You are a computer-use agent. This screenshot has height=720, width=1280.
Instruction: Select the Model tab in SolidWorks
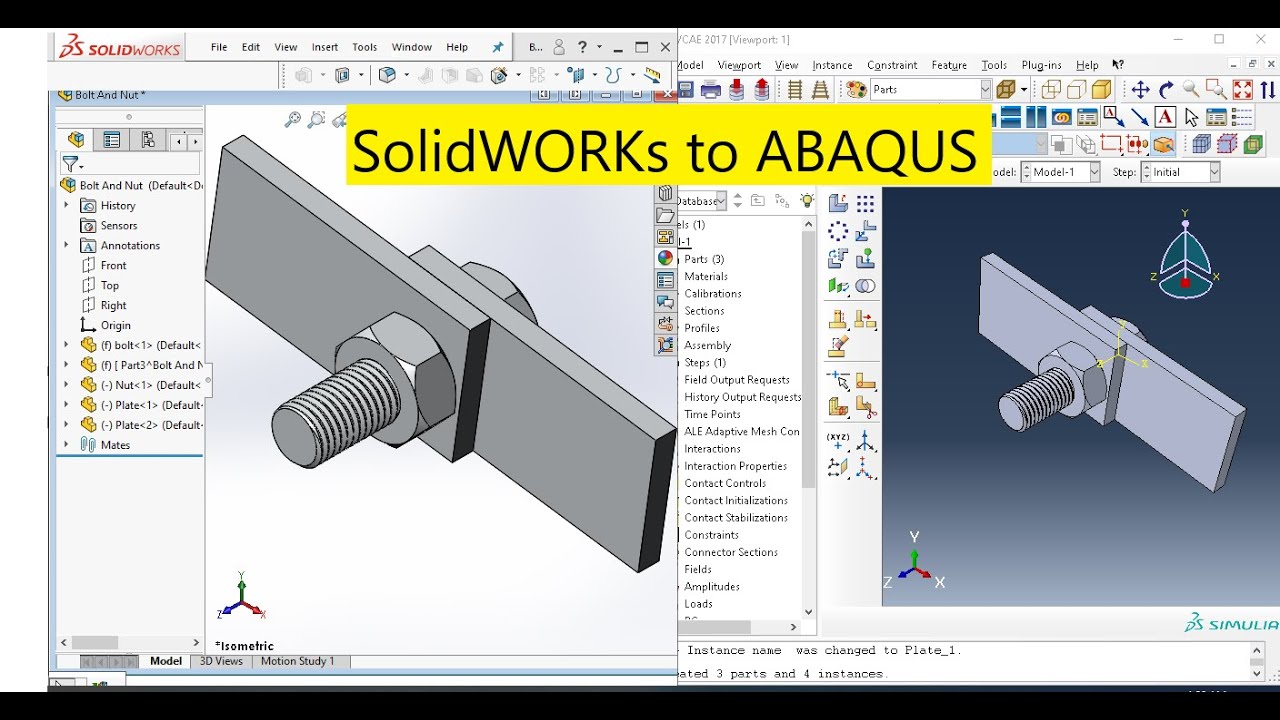click(x=166, y=661)
